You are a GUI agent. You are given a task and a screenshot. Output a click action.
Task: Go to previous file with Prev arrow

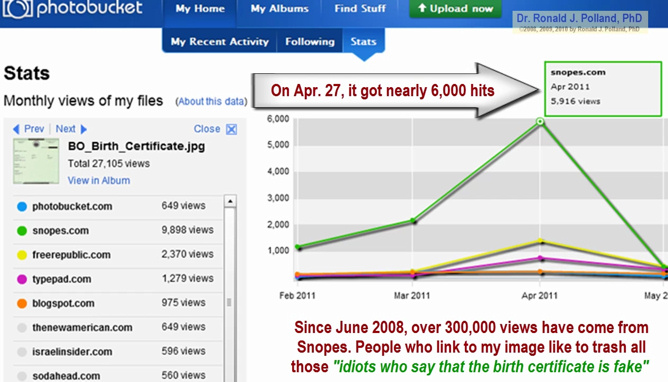coord(16,129)
